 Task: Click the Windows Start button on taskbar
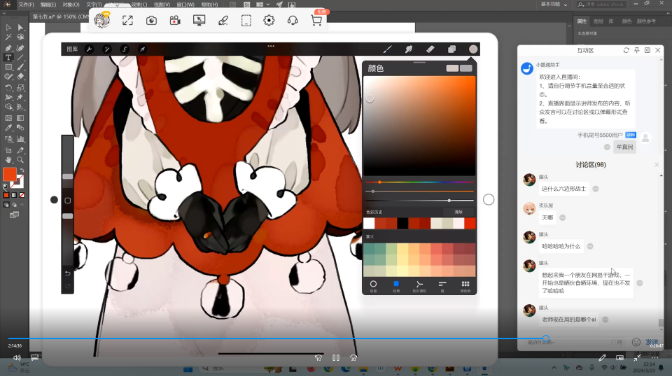tap(188, 369)
